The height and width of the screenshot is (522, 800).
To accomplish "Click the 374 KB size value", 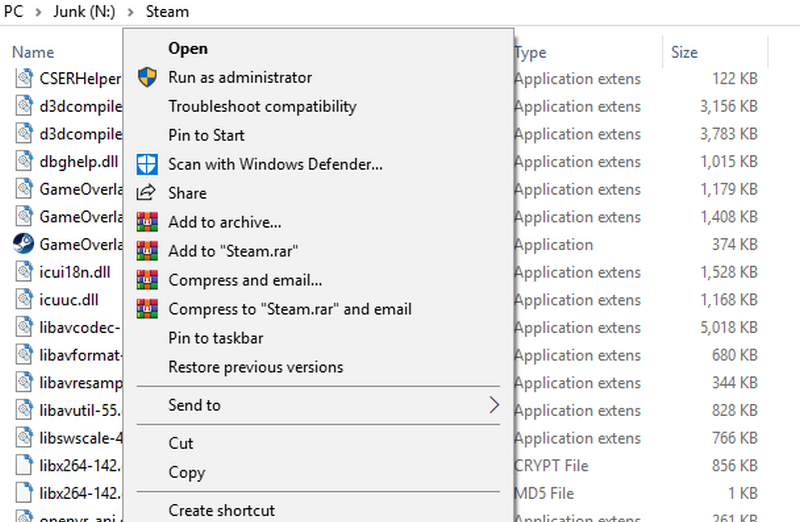I will [x=735, y=244].
